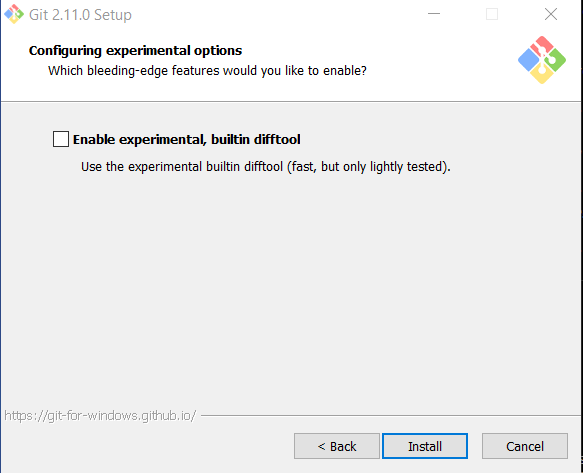Click the 'Git 2.11.0 Setup' title text
583x473 pixels.
pyautogui.click(x=80, y=15)
